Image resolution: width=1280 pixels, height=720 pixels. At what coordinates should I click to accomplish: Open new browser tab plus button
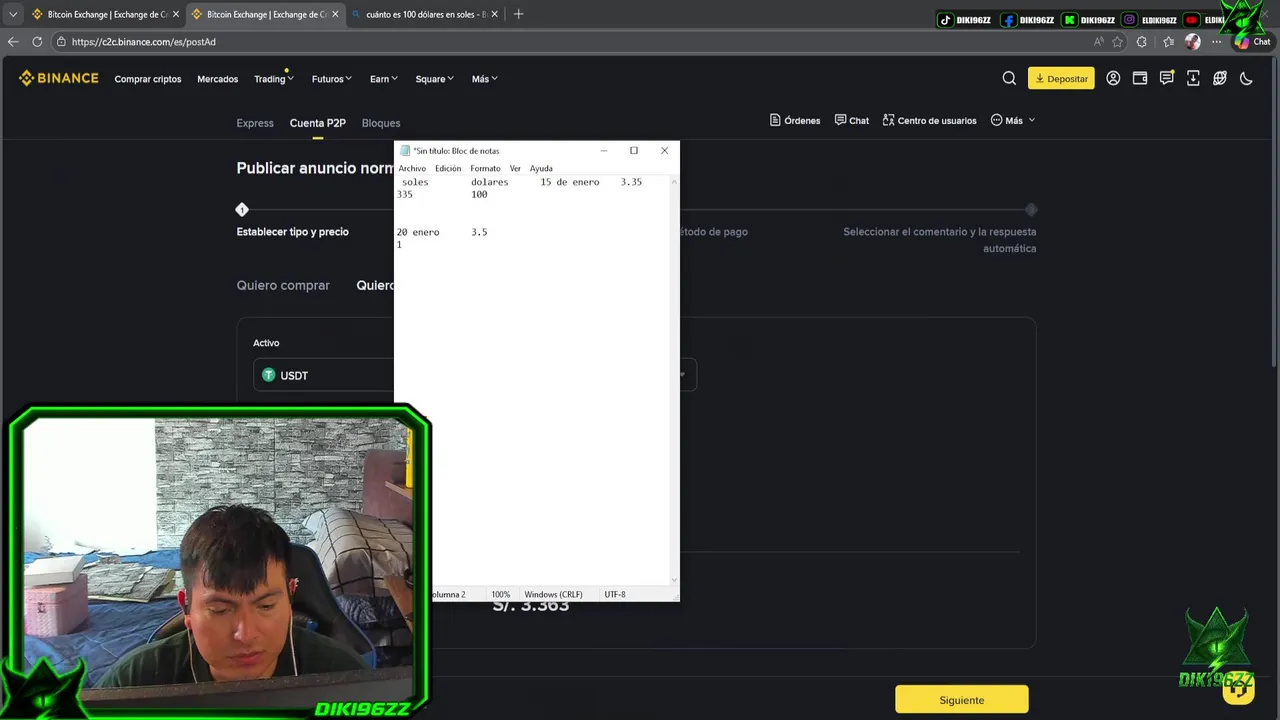(518, 14)
